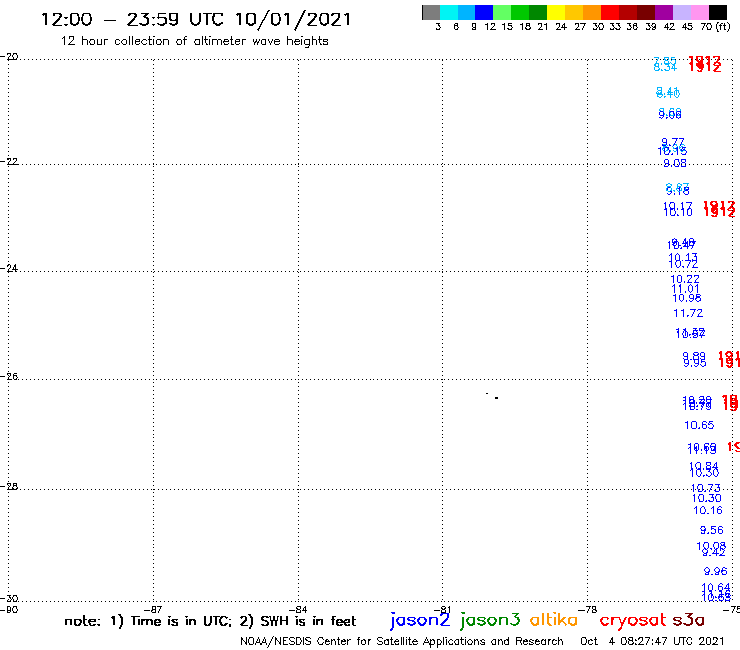This screenshot has height=650, width=740.
Task: Click the time range title '12:00 – 23:59 UTC 10/01/2021'
Action: coord(196,19)
